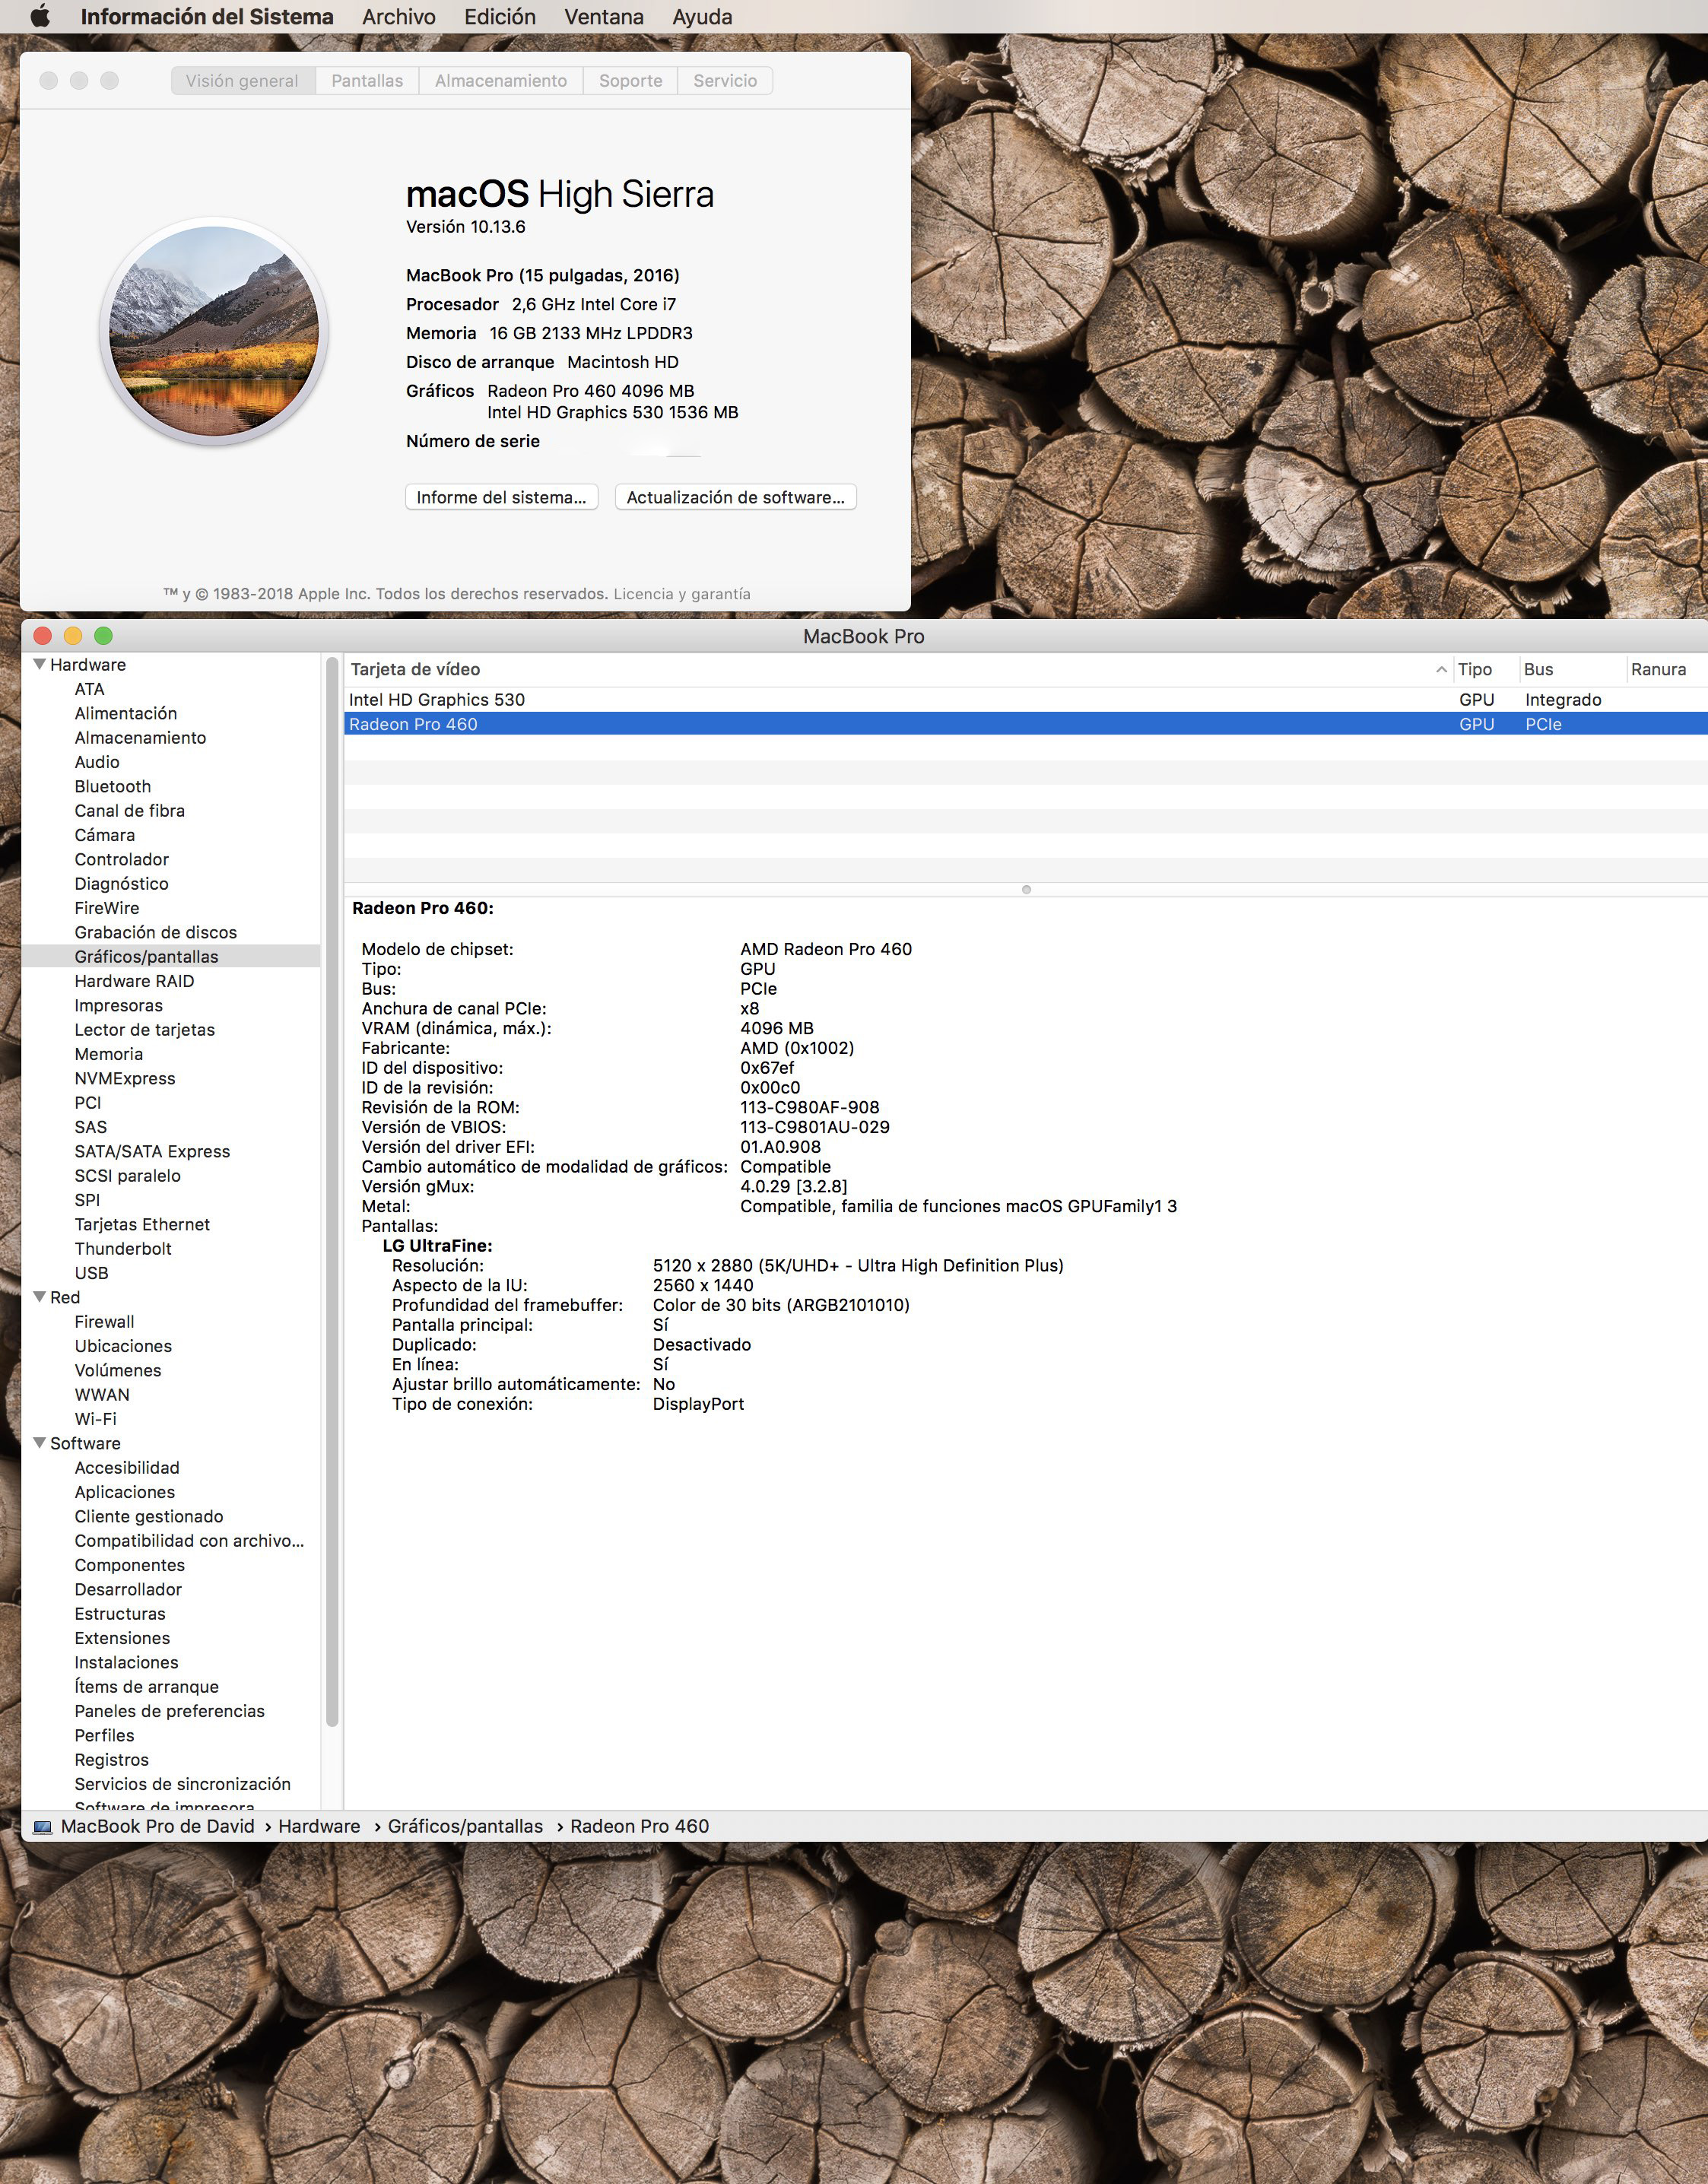Image resolution: width=1708 pixels, height=2184 pixels.
Task: Select SATA/SATA Express in sidebar
Action: [152, 1151]
